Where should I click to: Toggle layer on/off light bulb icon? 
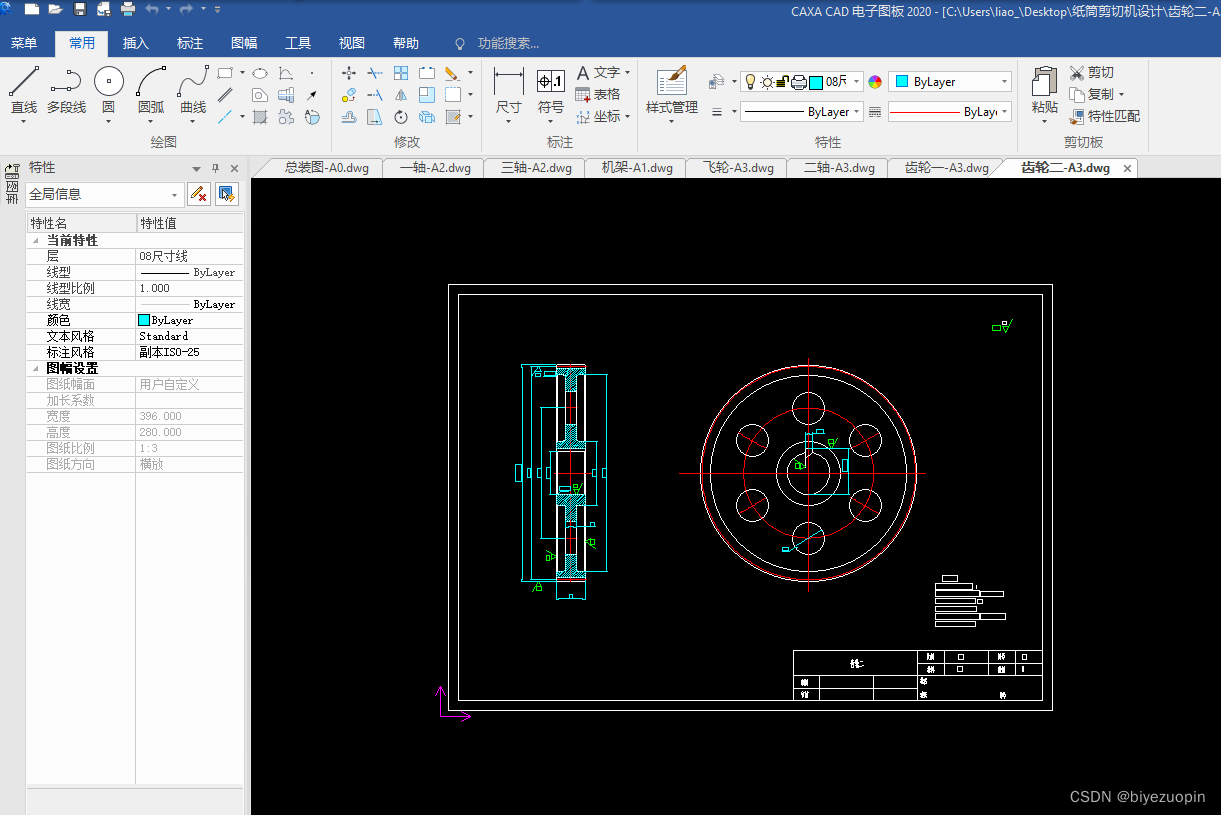[751, 82]
